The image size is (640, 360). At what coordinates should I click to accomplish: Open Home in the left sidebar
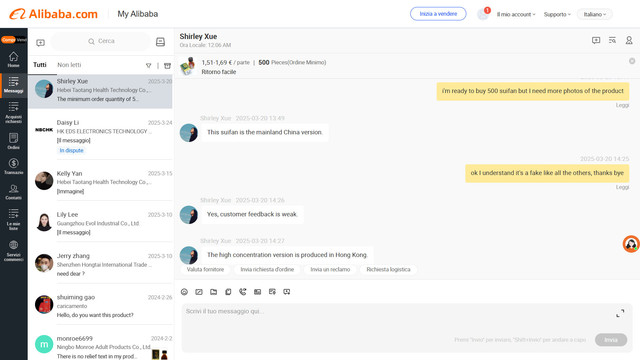point(13,60)
